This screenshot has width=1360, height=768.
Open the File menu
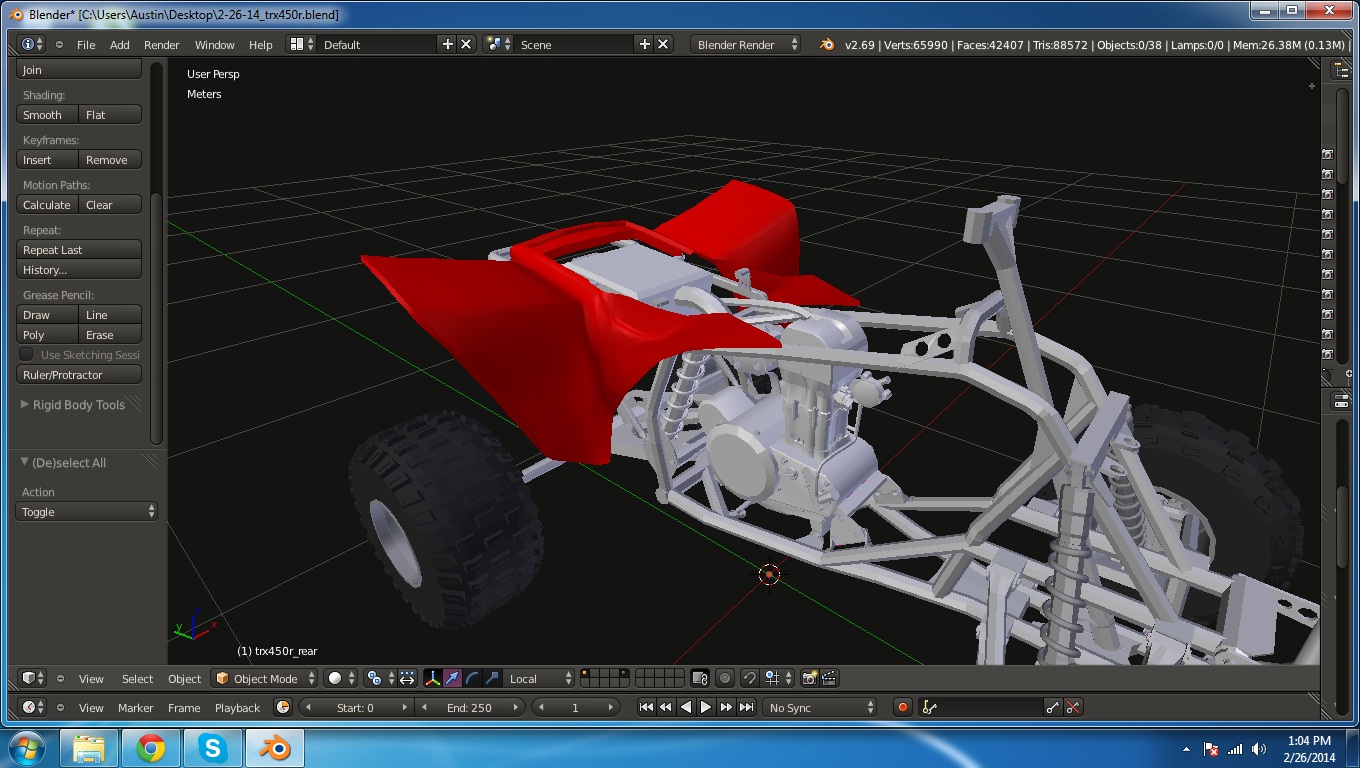coord(86,45)
